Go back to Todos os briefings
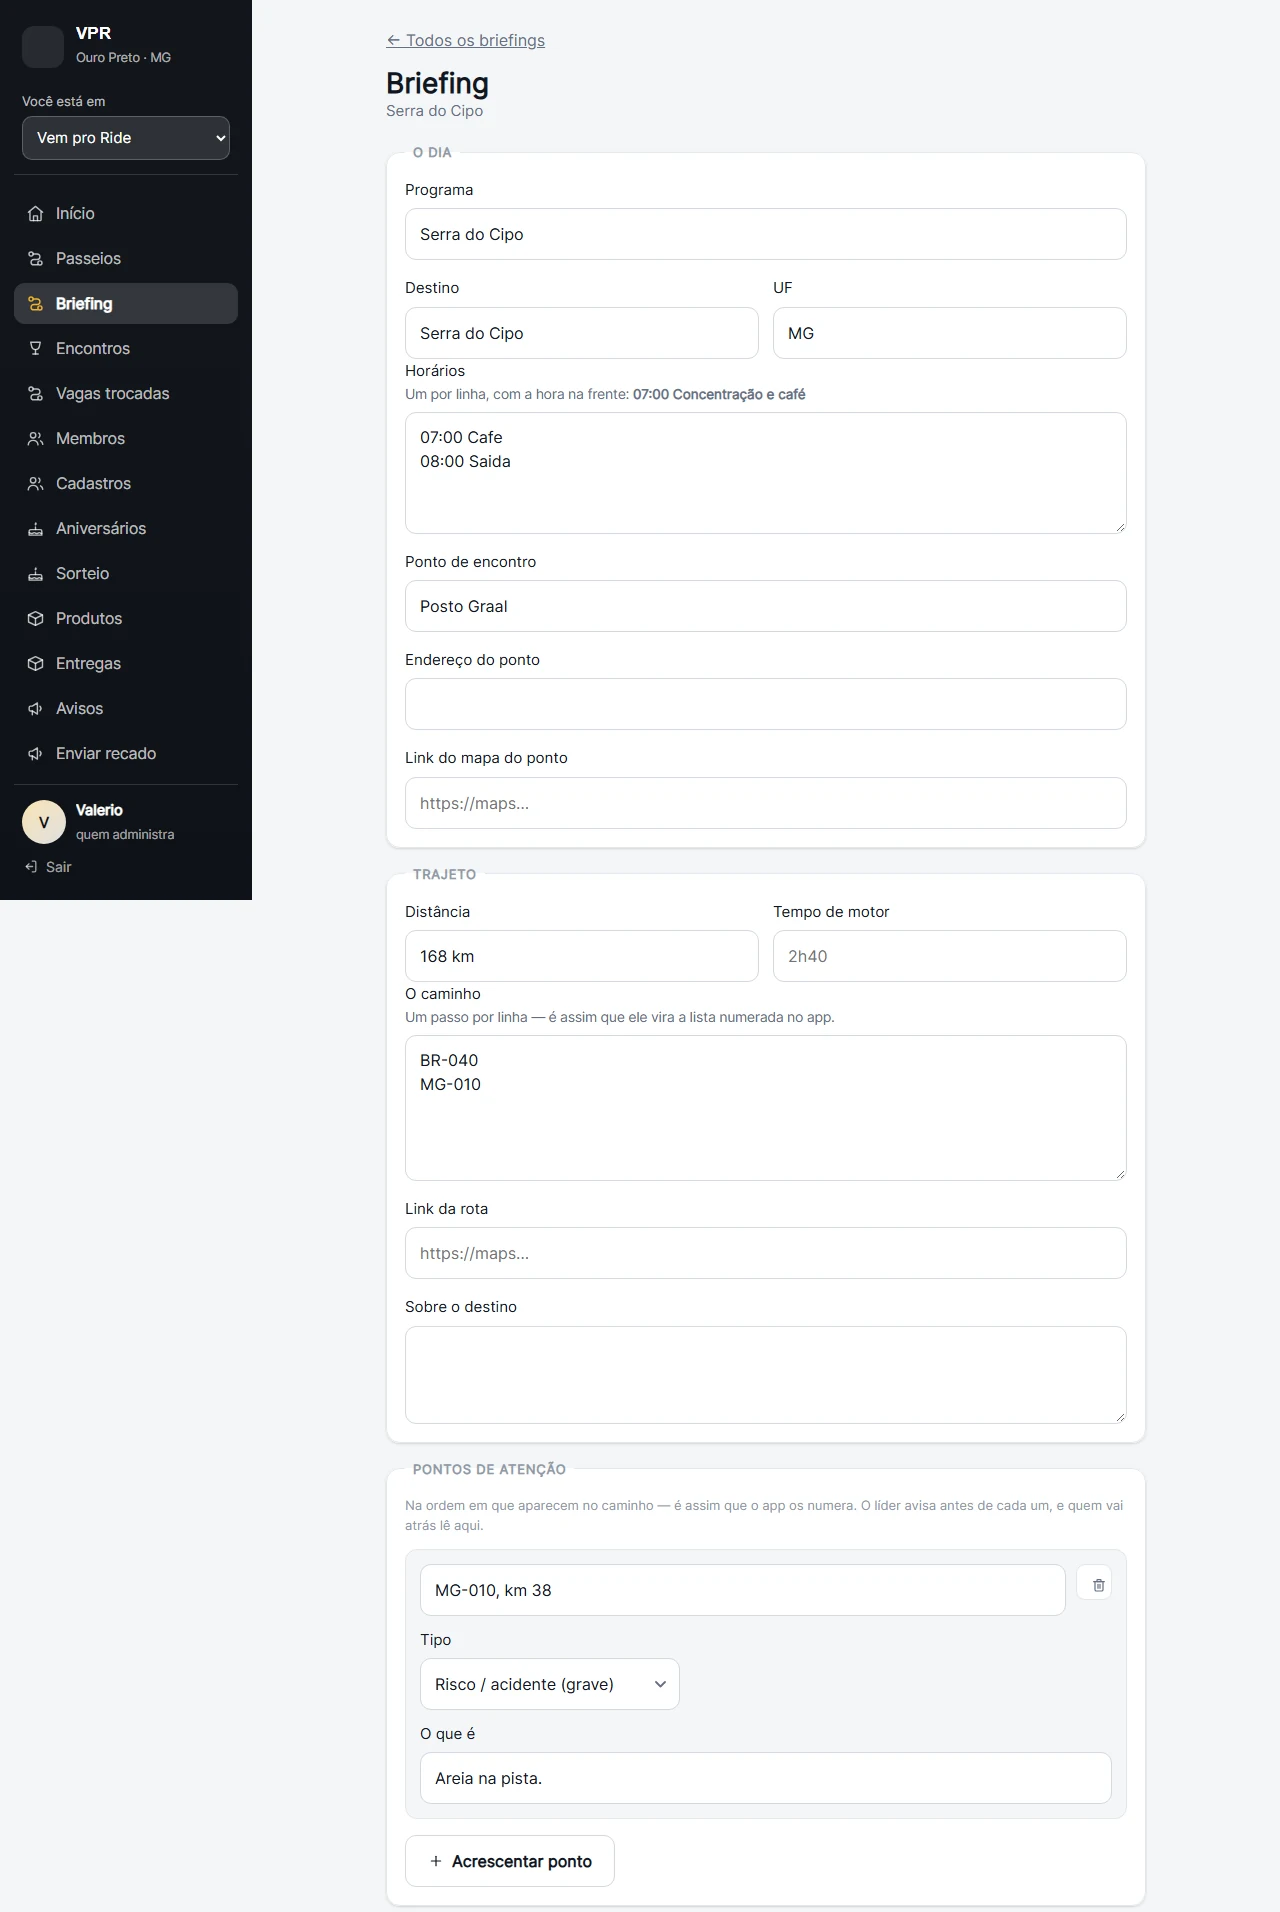1280x1912 pixels. pos(466,41)
